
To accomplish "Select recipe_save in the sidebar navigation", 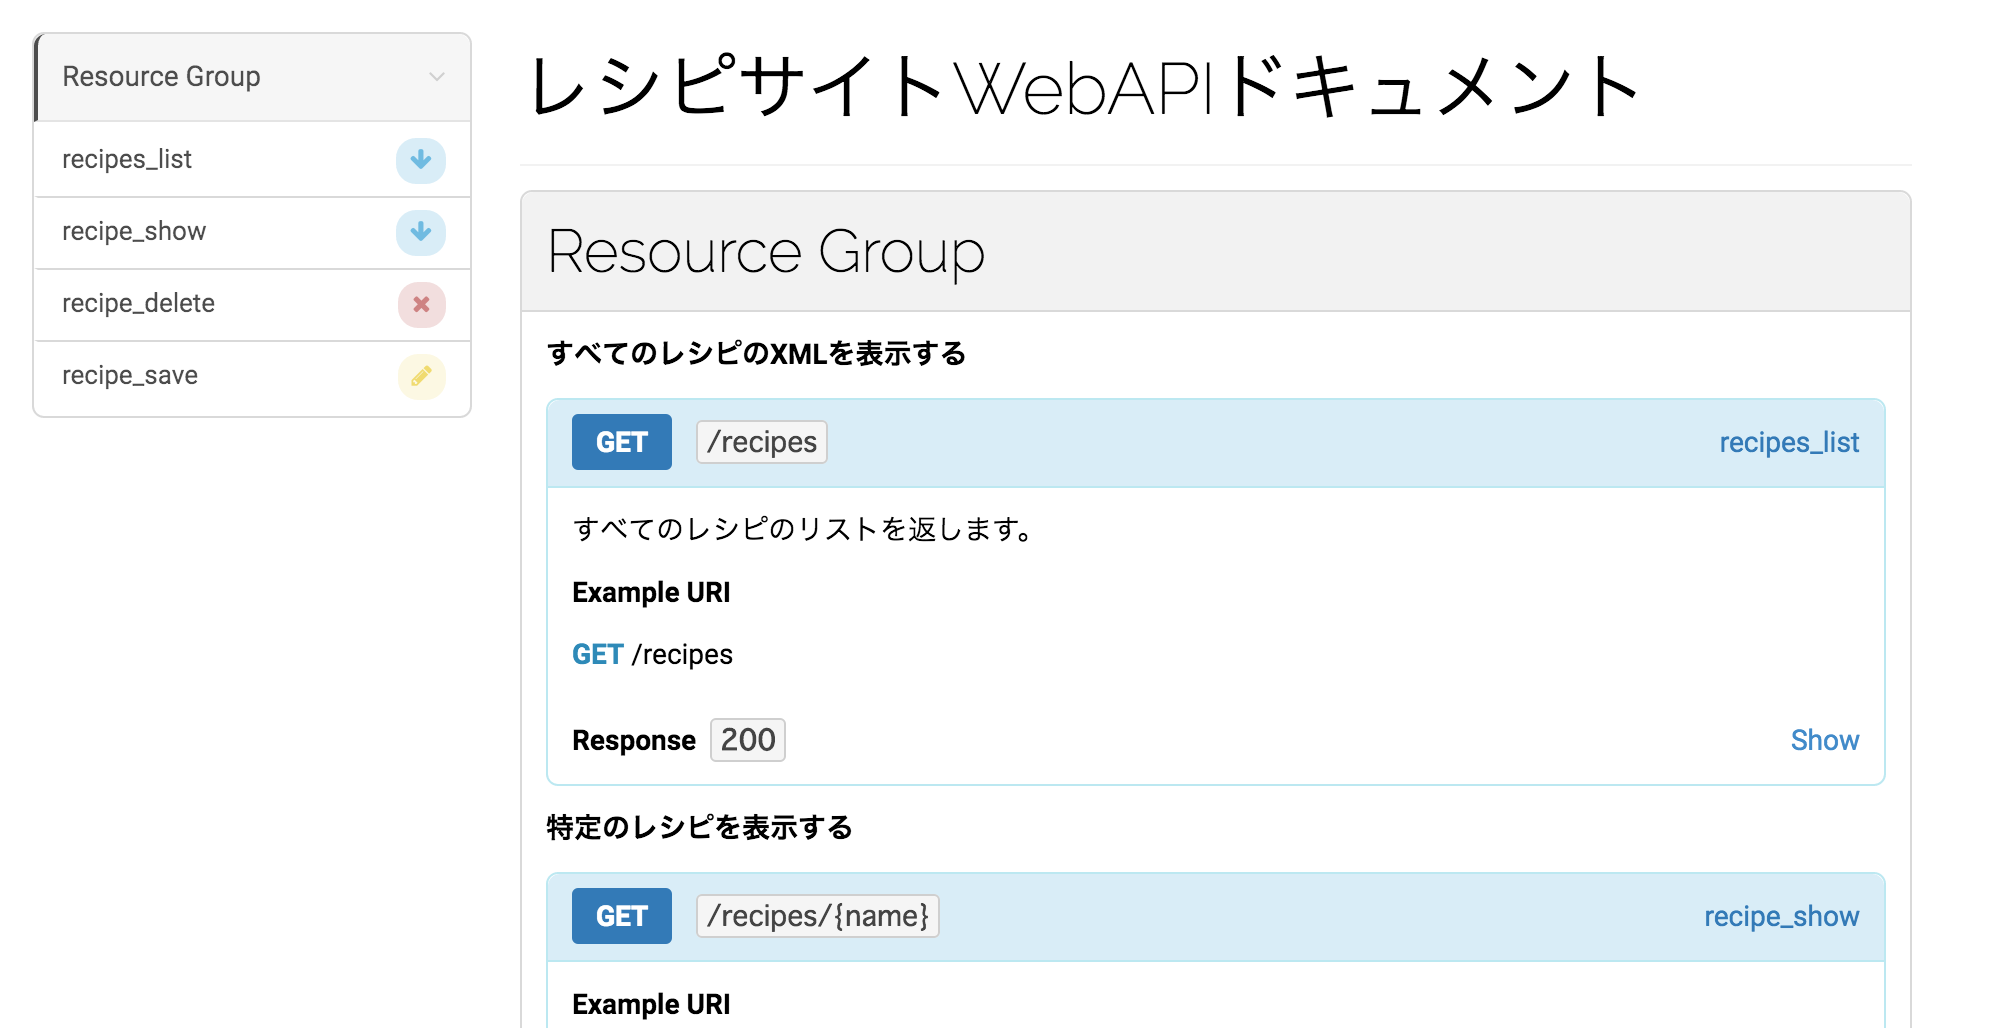I will point(129,375).
